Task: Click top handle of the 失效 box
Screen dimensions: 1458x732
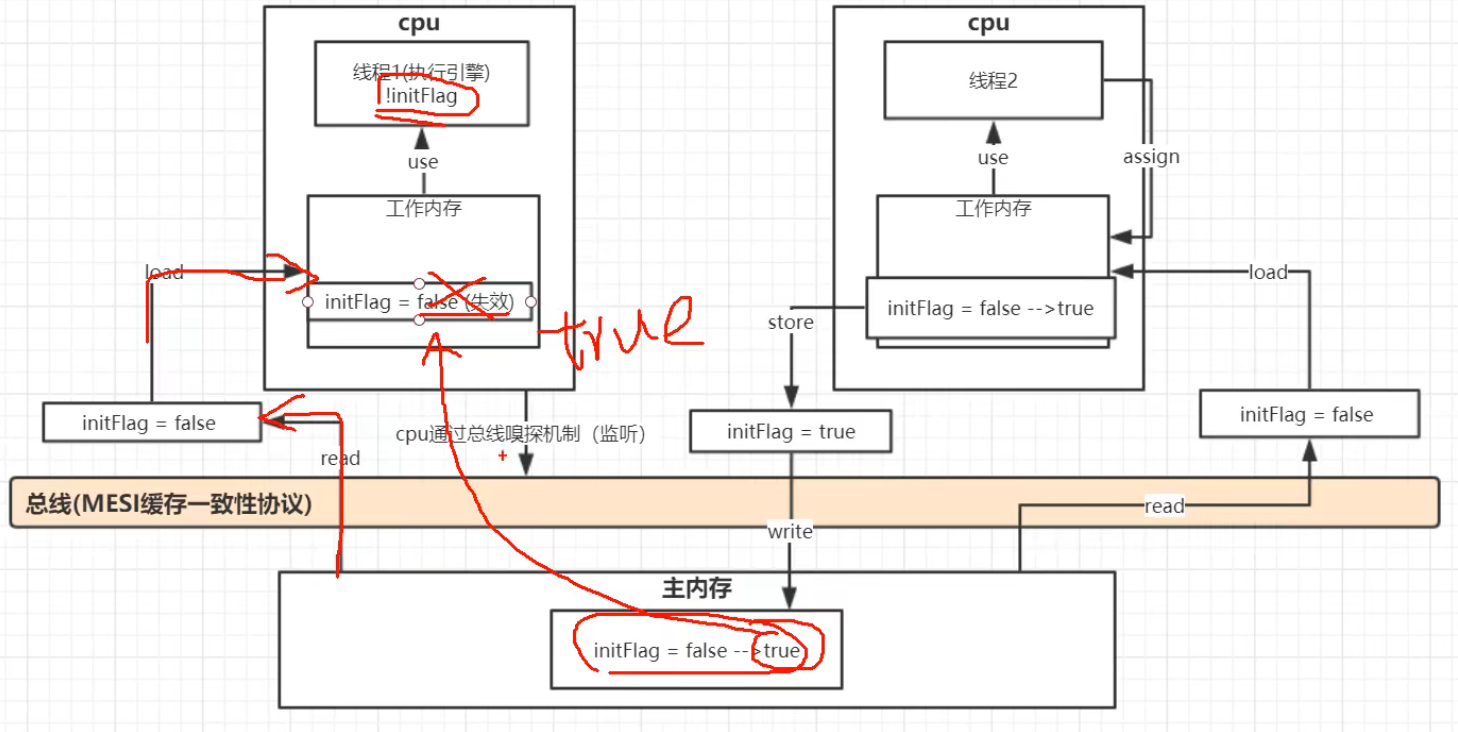Action: click(419, 283)
